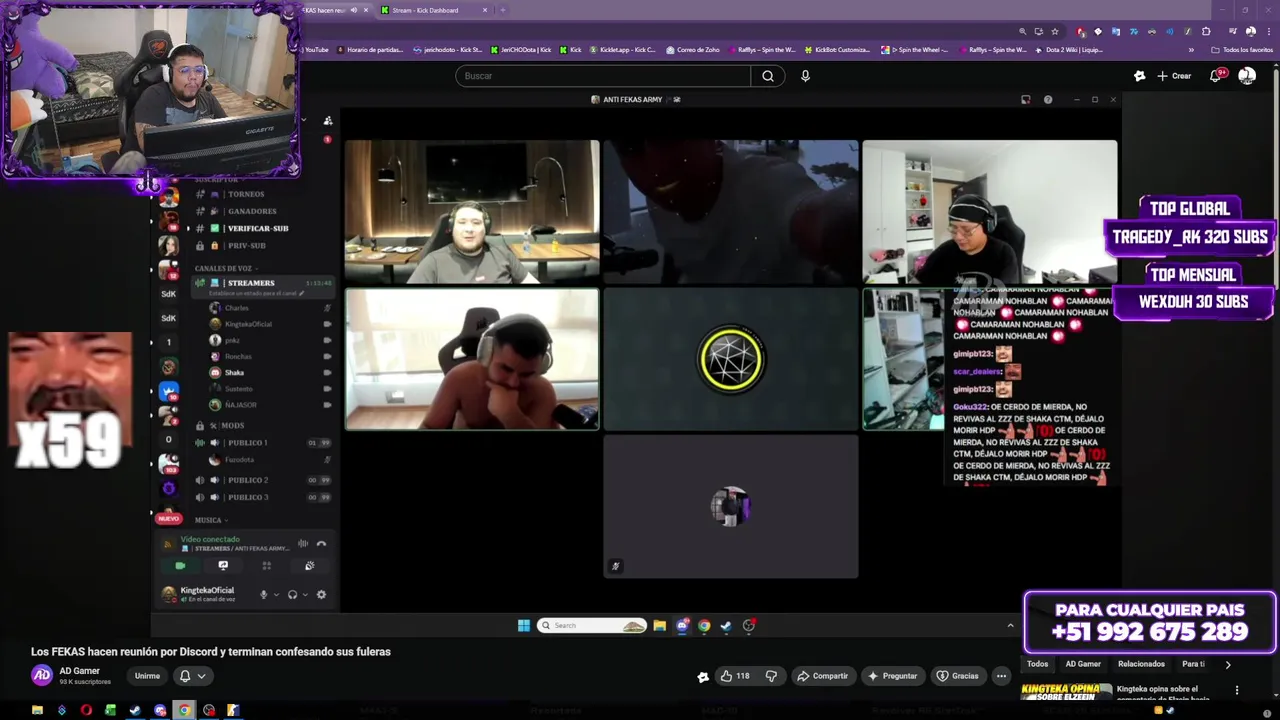Open the Dota 2 Wiki Liquipedia bookmark

(1069, 50)
